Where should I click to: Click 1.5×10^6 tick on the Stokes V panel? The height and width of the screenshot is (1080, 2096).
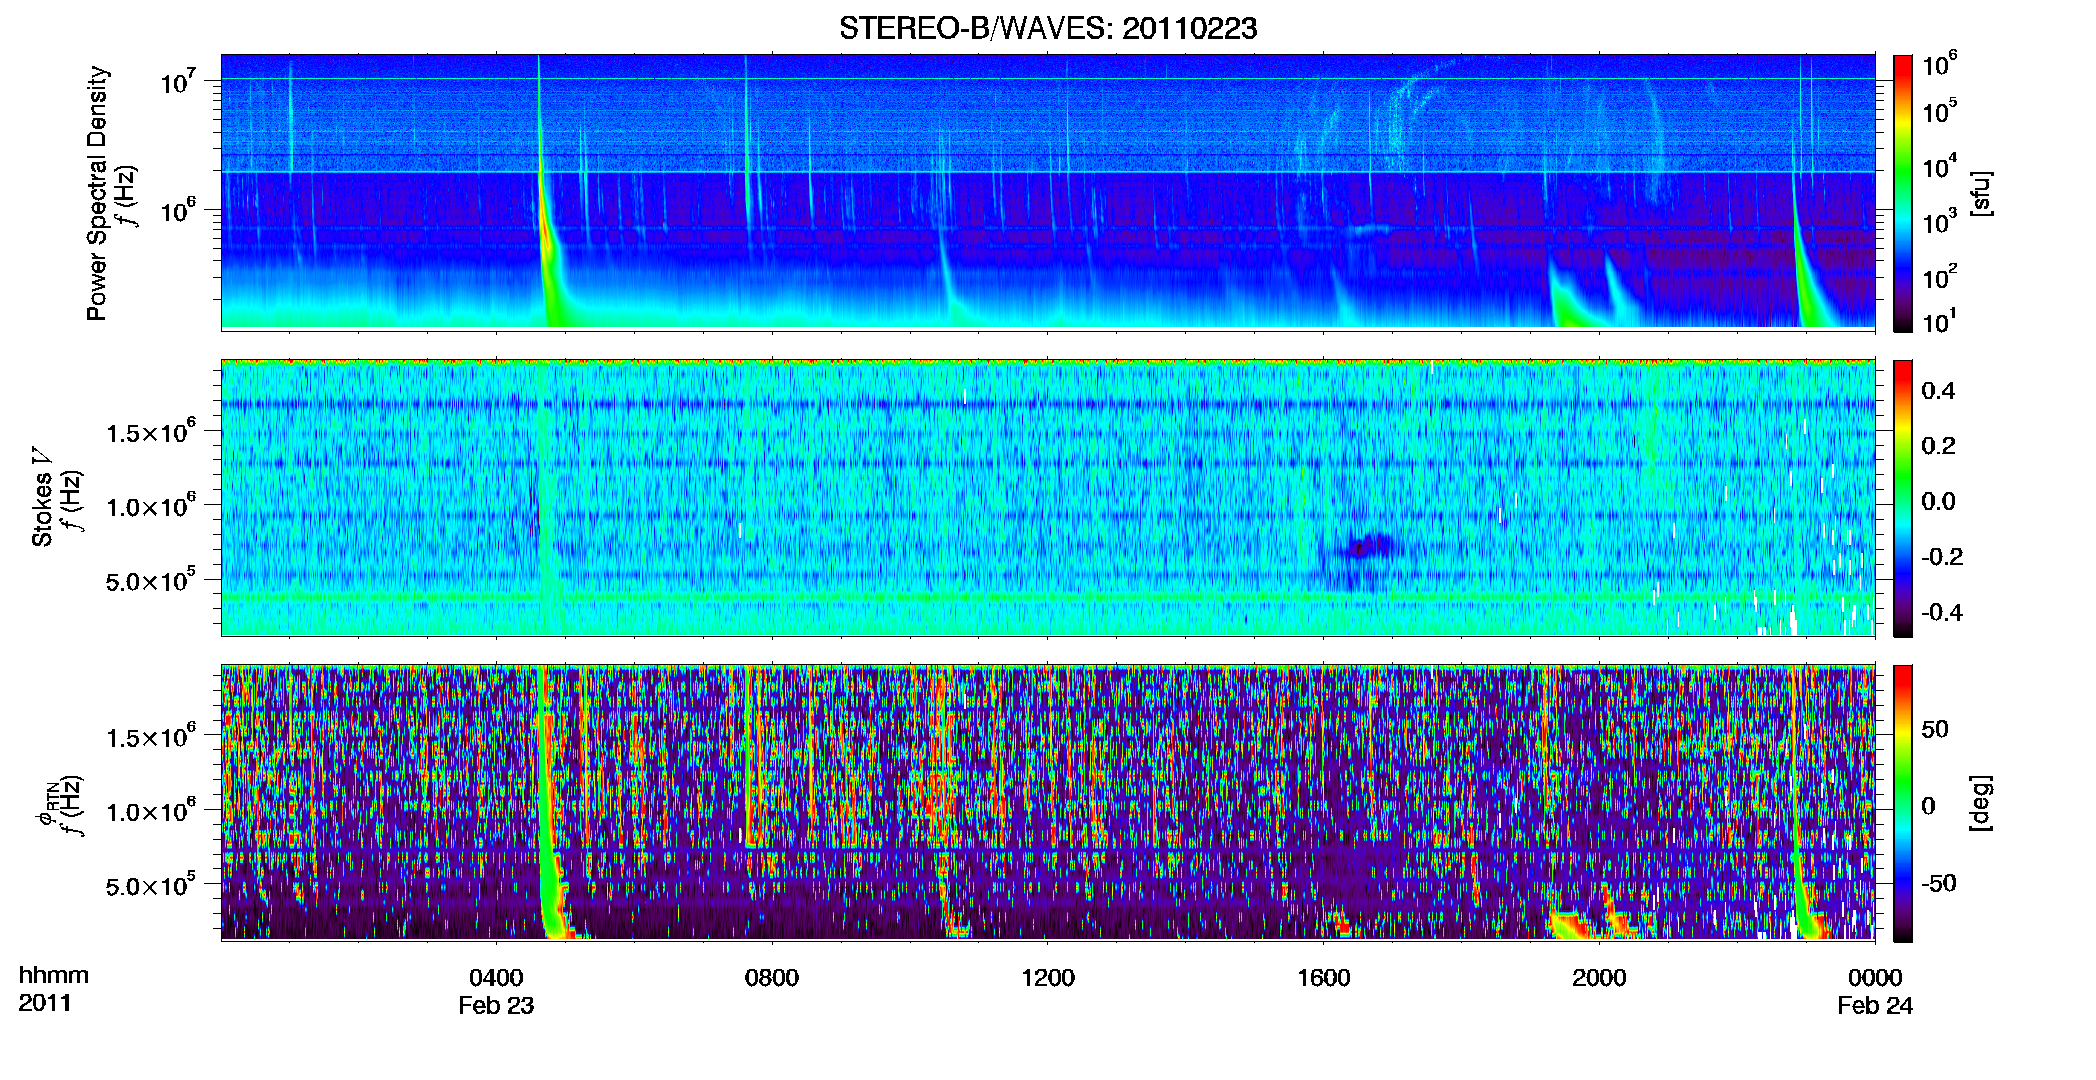point(151,432)
